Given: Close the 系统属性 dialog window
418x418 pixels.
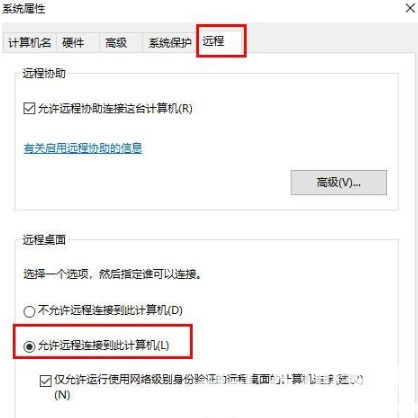Looking at the screenshot, I should [410, 8].
